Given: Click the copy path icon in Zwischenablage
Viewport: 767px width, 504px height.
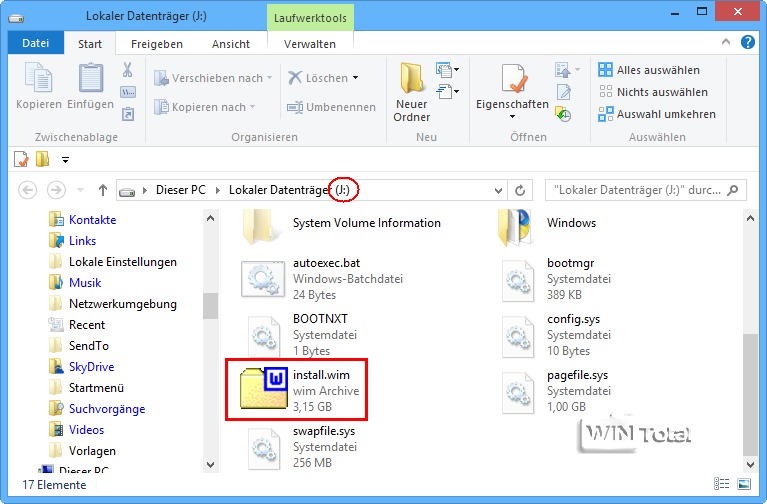Looking at the screenshot, I should (128, 92).
